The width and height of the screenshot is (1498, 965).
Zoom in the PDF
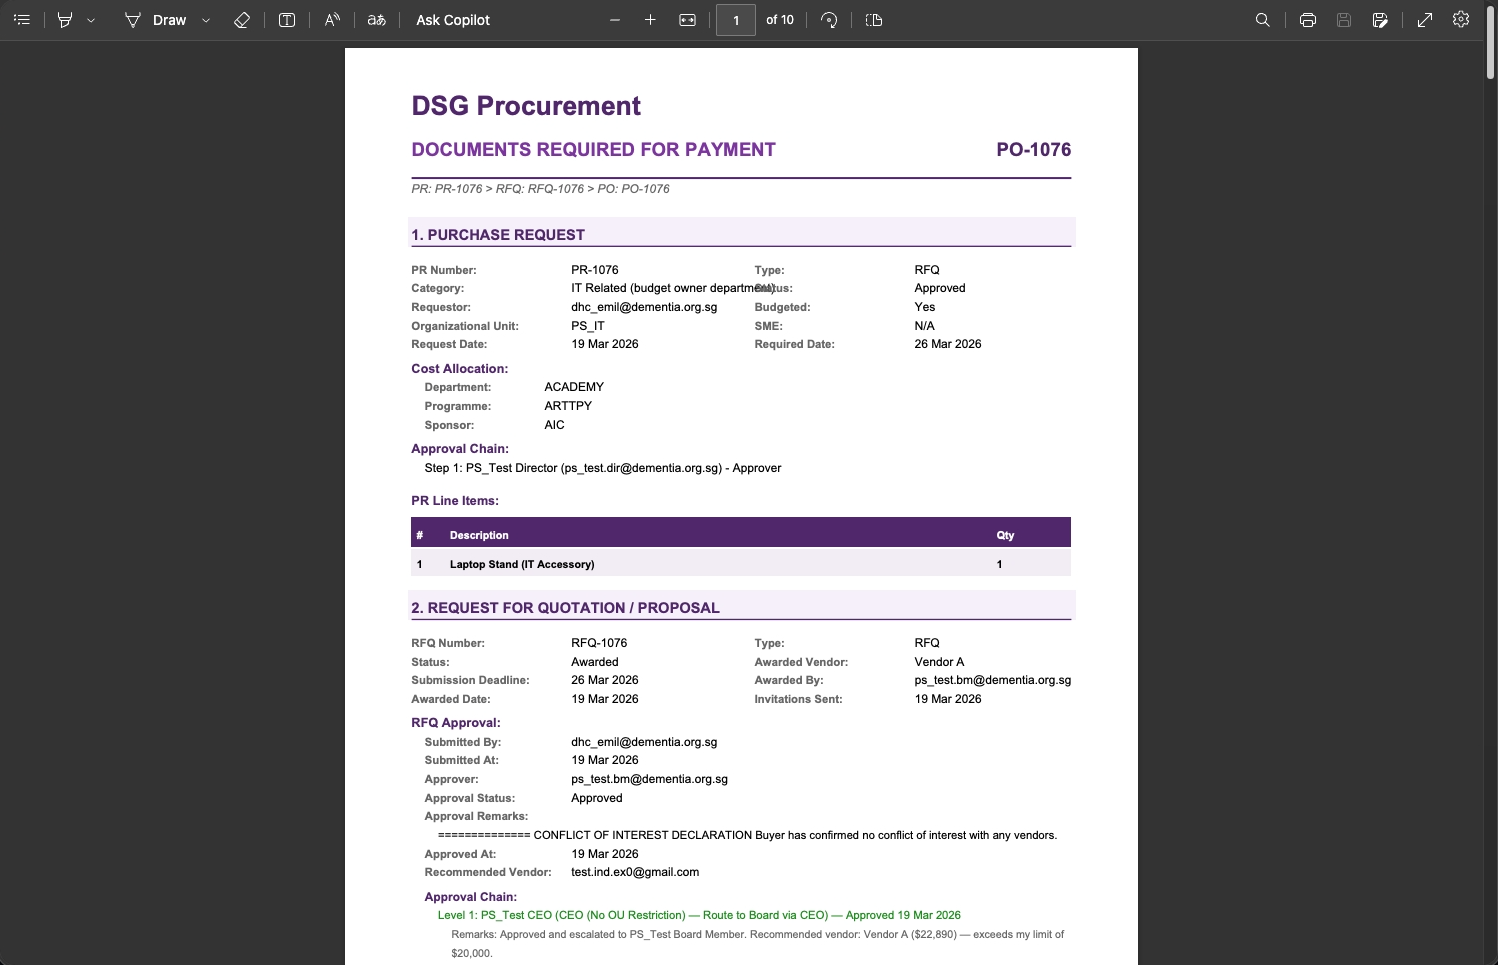[x=650, y=20]
